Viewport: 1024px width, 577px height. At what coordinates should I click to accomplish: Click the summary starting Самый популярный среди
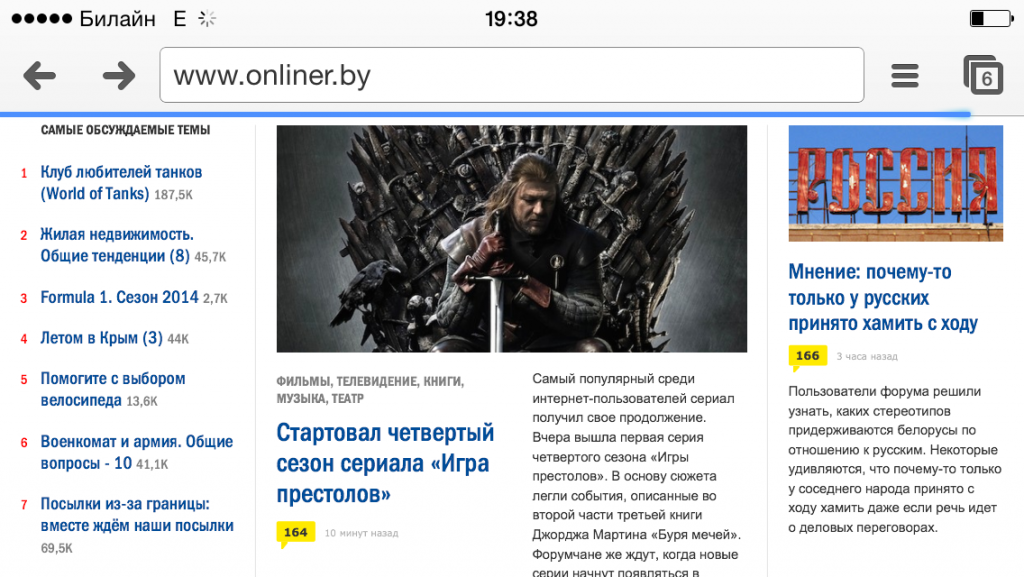[637, 473]
